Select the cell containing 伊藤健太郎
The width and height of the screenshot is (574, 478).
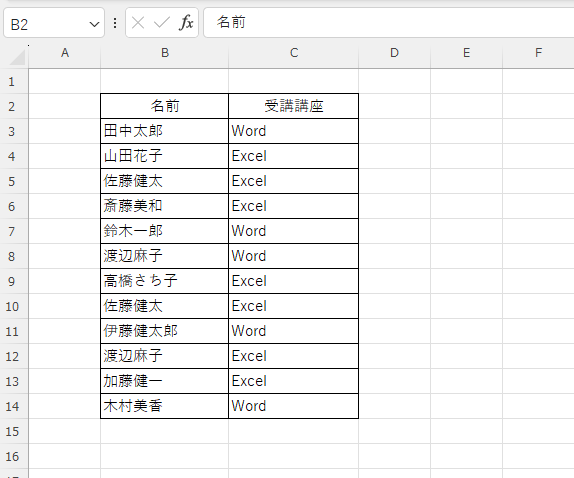pyautogui.click(x=164, y=331)
